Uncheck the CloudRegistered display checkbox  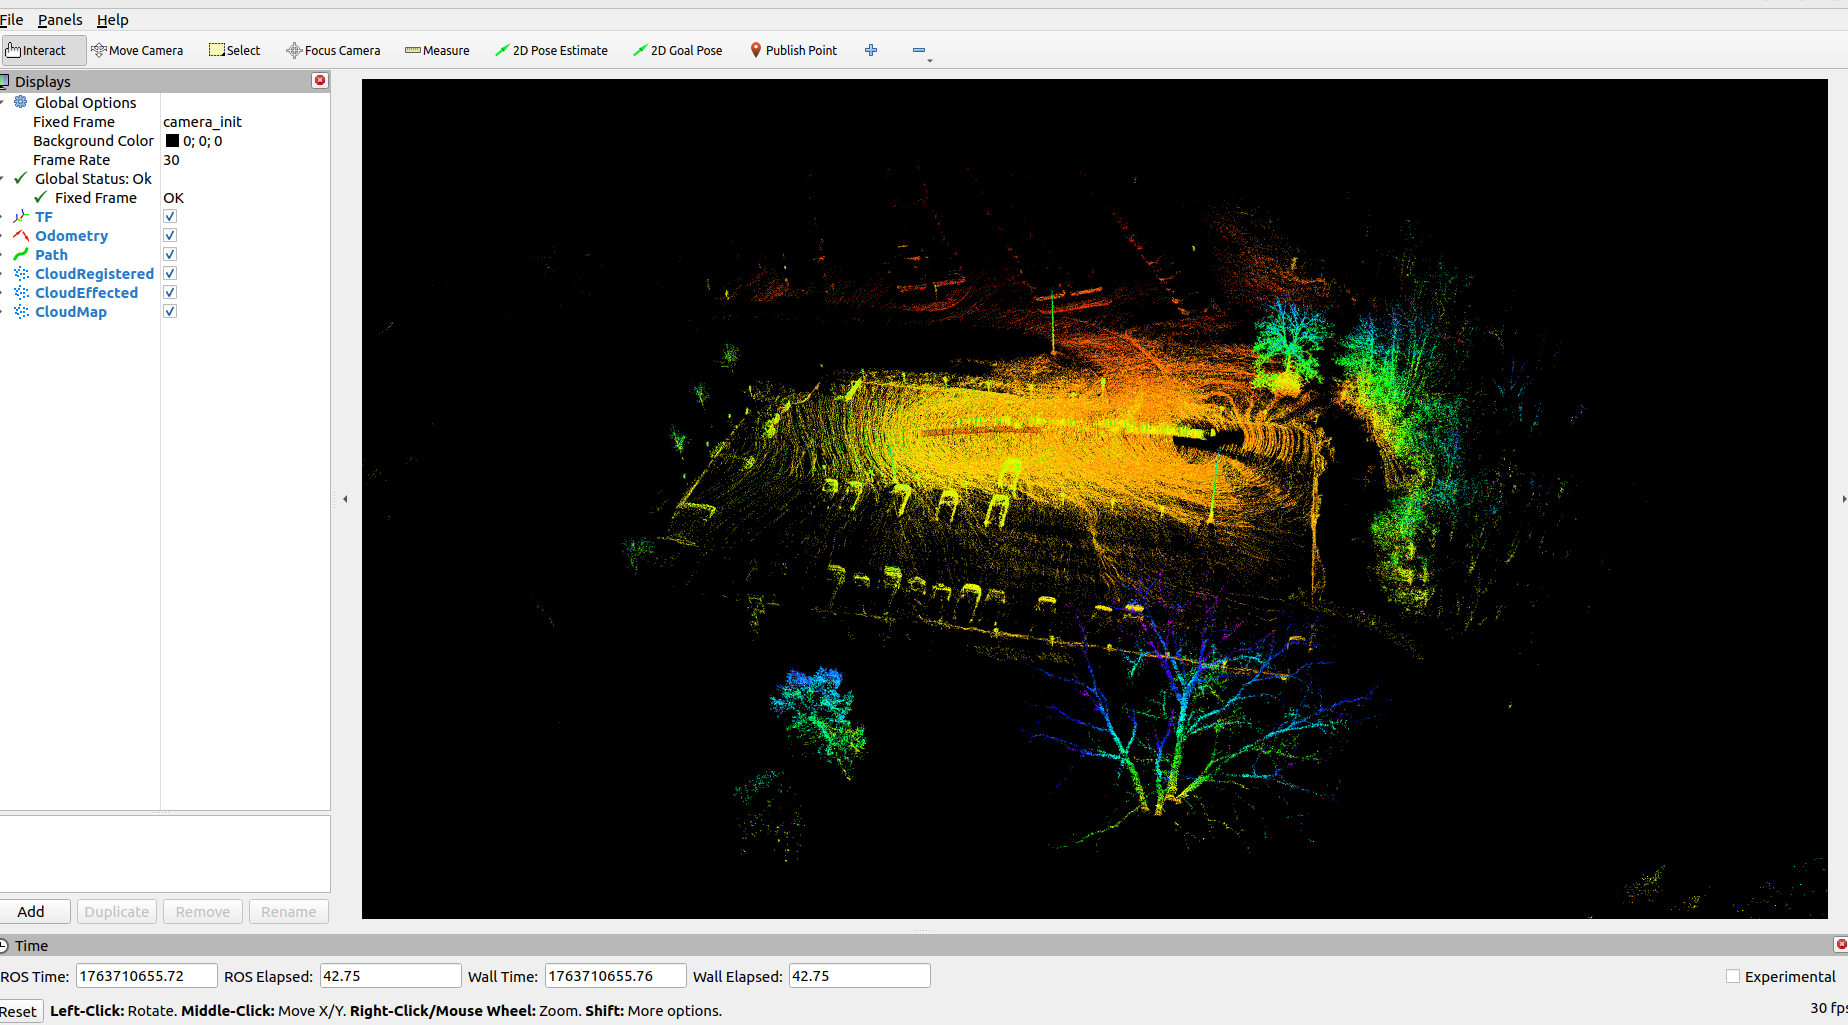point(170,273)
